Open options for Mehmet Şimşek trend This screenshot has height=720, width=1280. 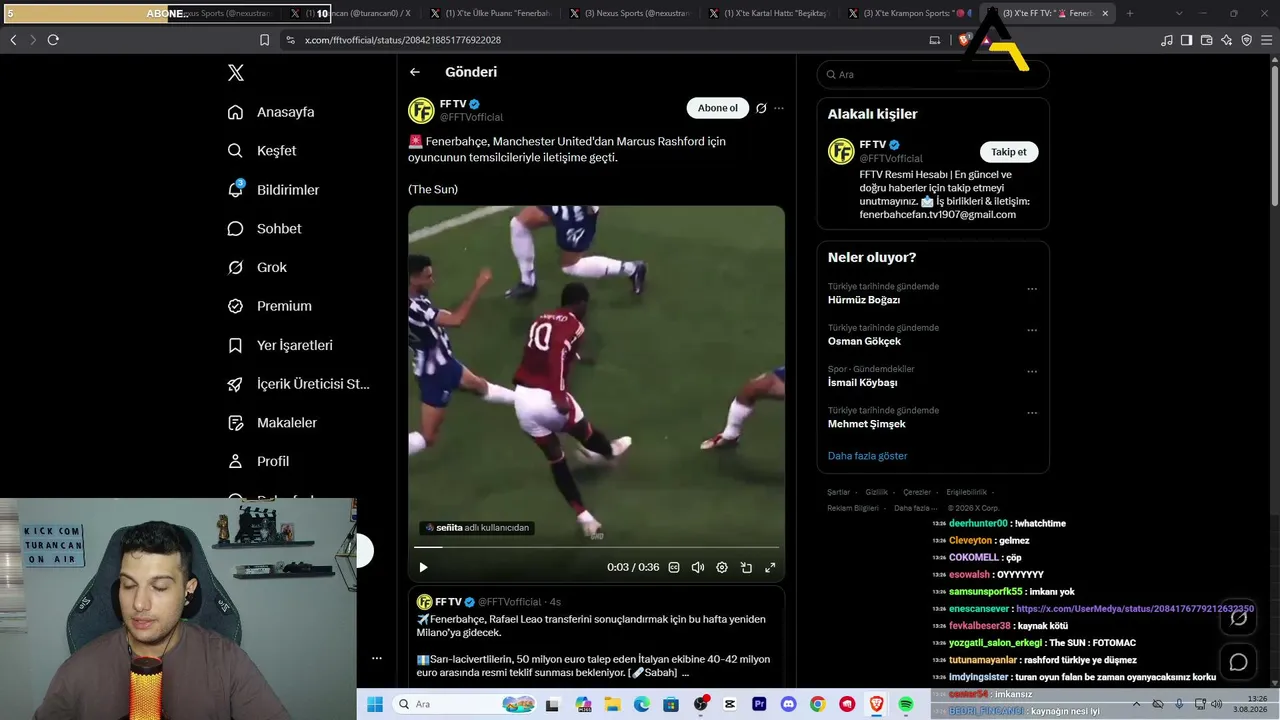point(1032,412)
